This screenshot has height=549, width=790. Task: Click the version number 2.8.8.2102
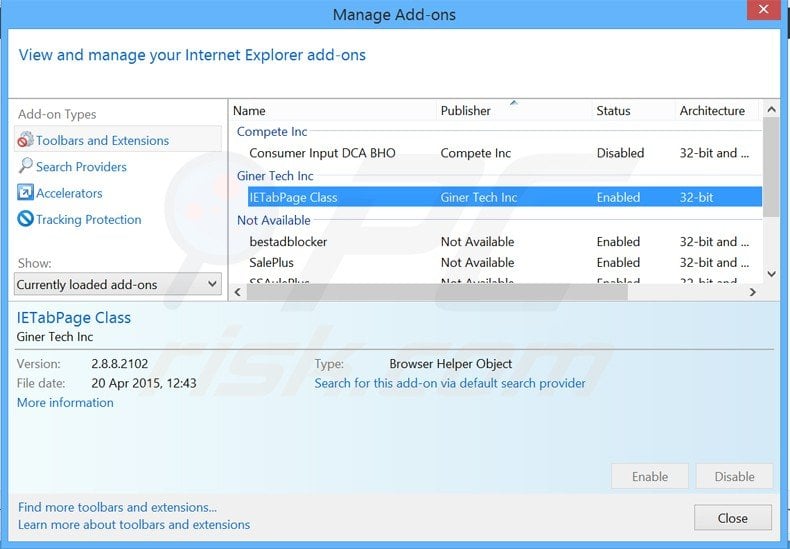point(120,364)
